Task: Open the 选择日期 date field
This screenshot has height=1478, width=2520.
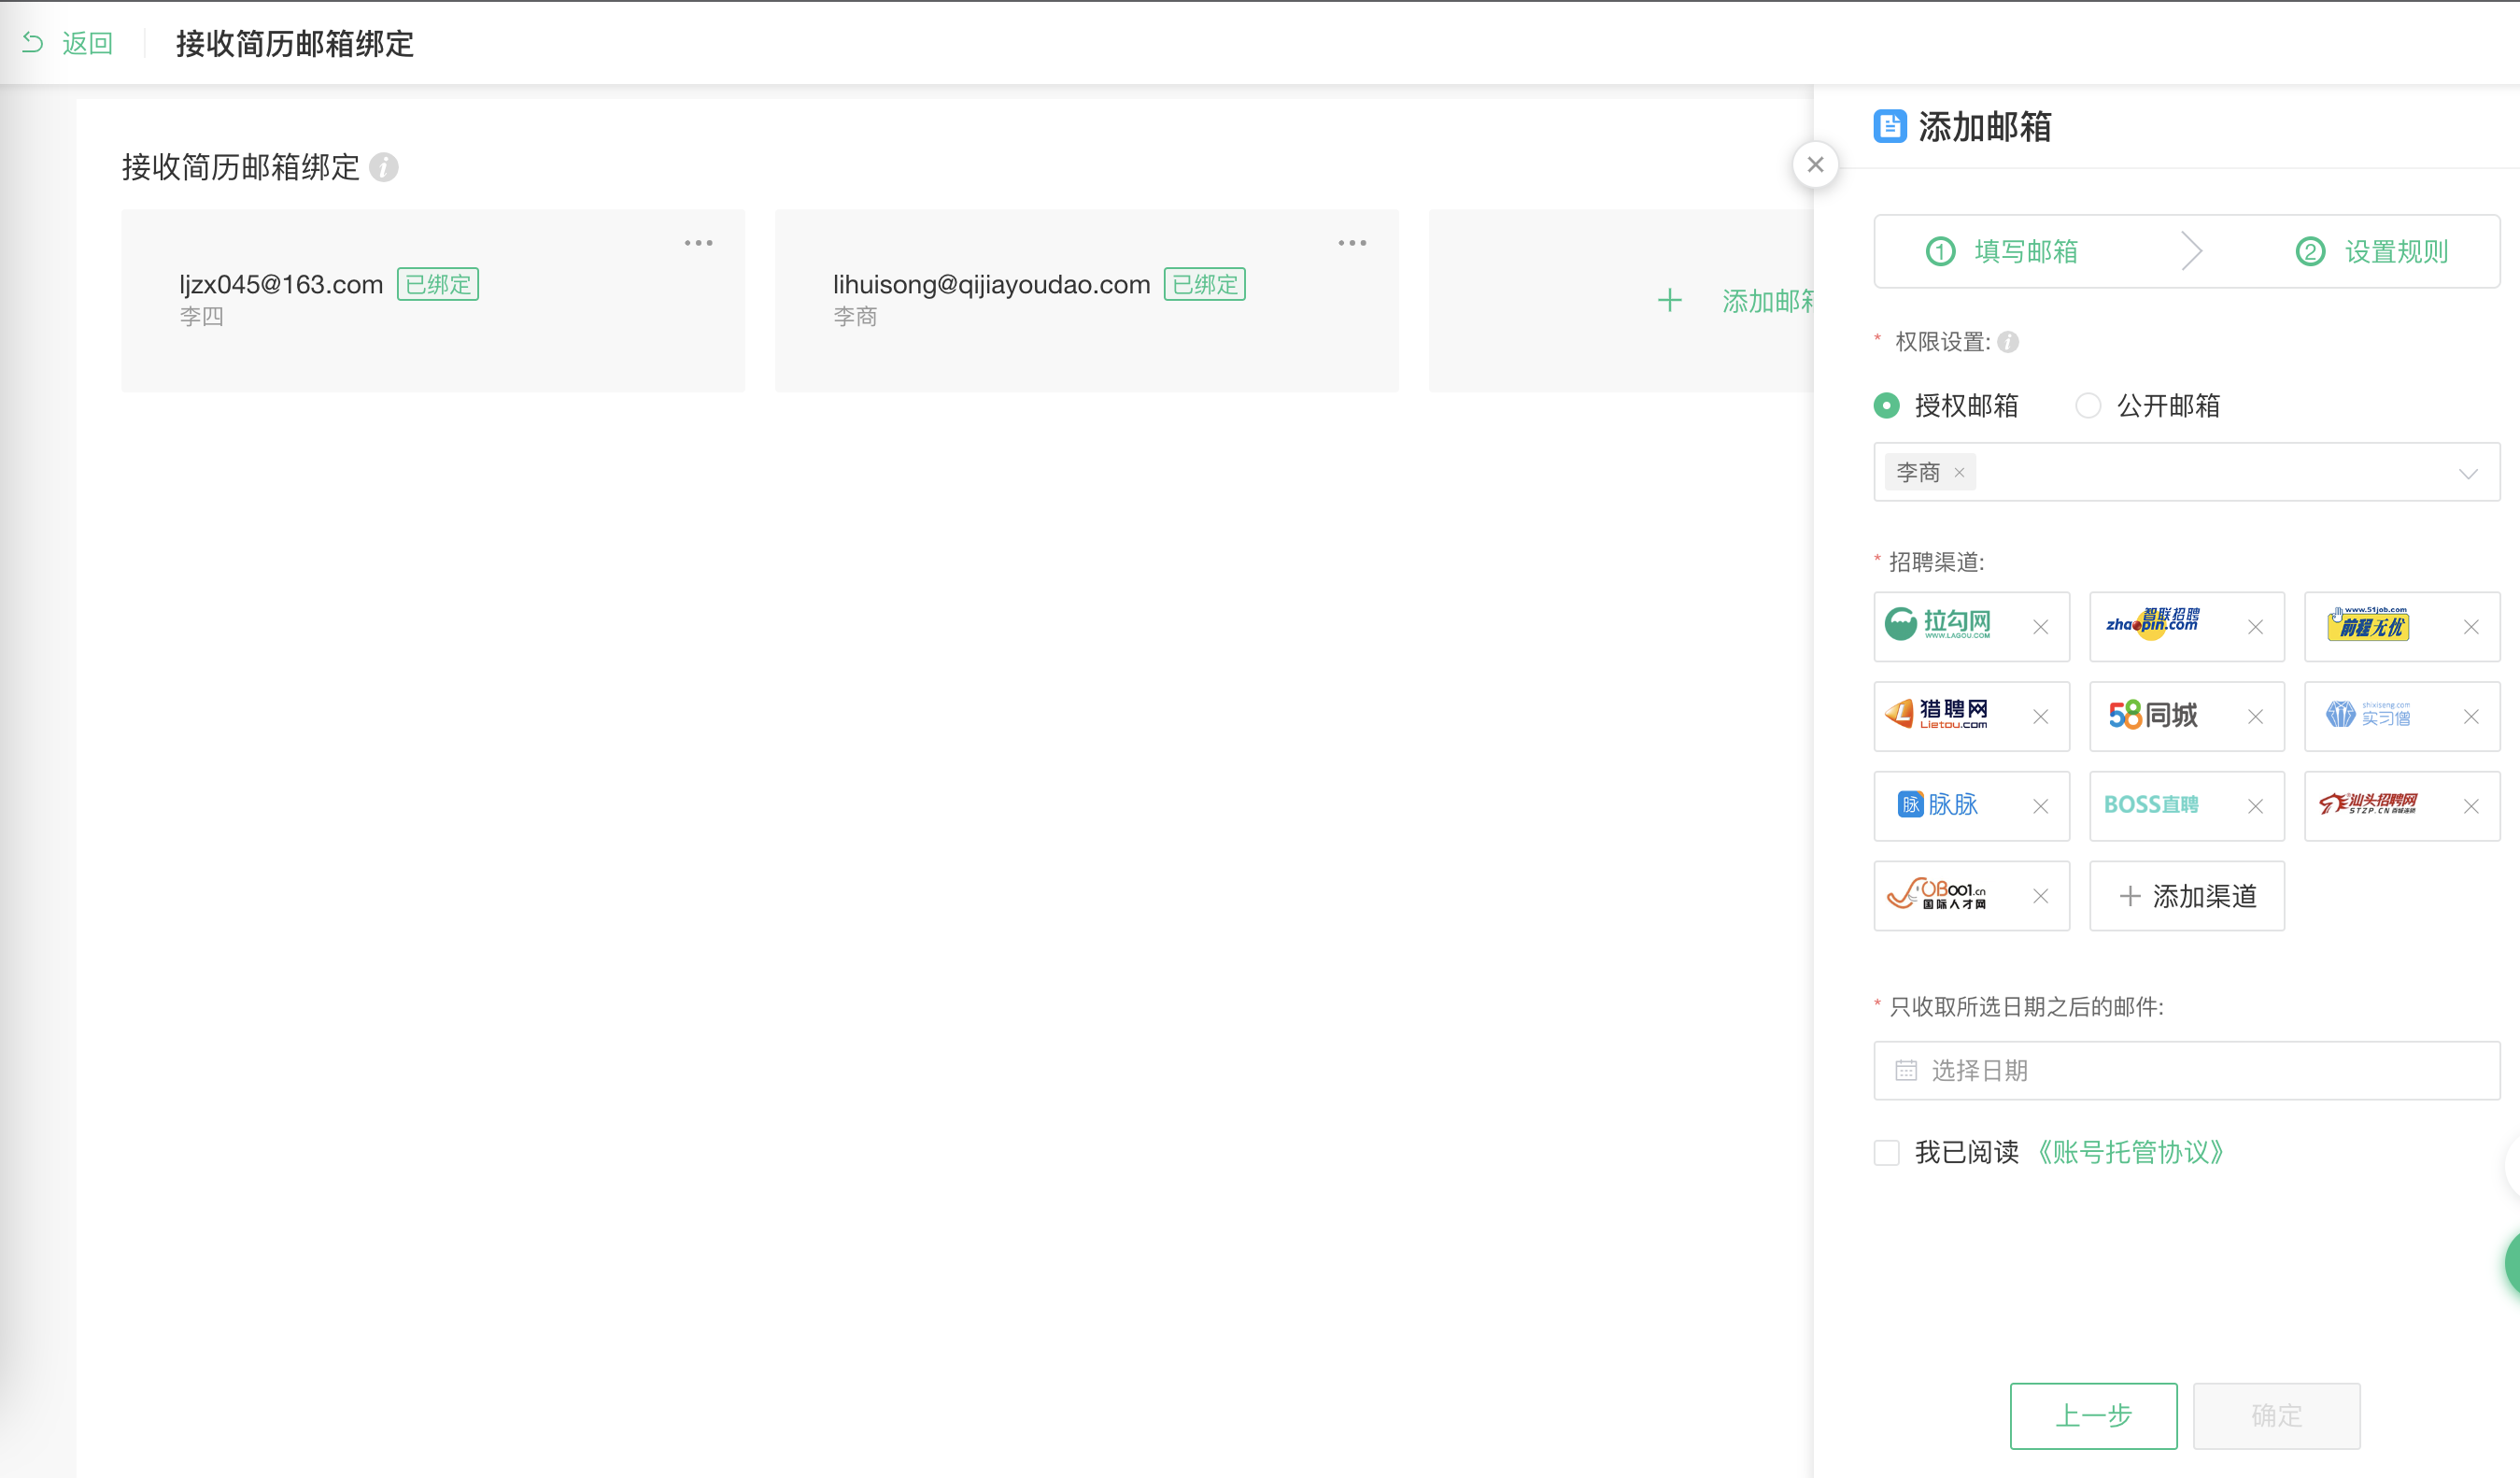Action: click(2186, 1070)
